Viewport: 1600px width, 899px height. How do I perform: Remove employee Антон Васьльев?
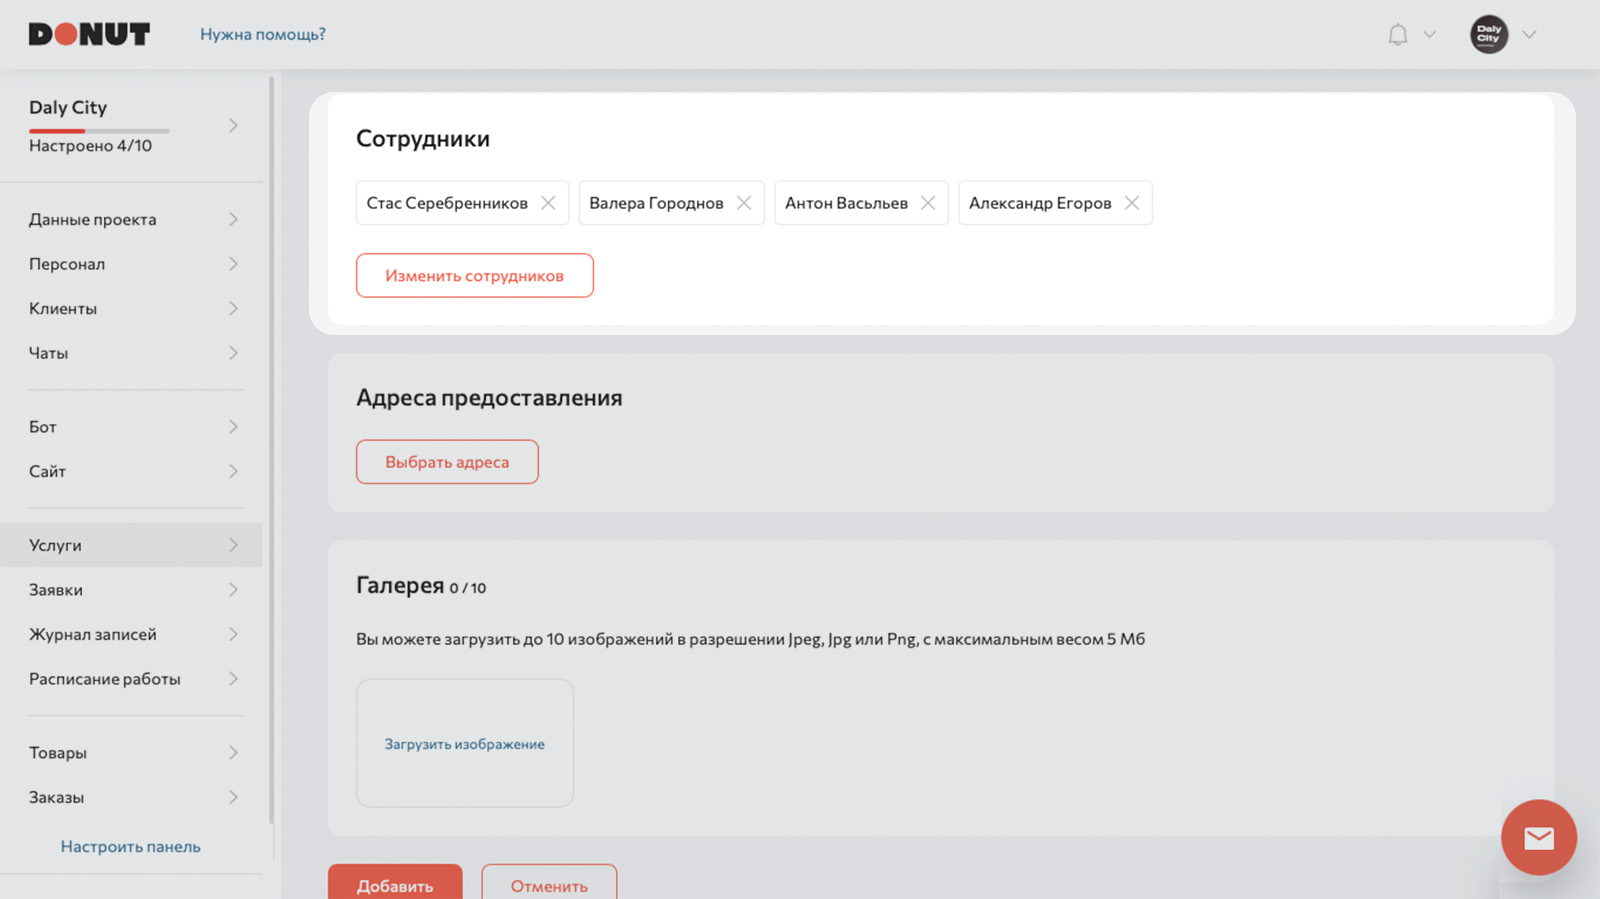click(928, 203)
